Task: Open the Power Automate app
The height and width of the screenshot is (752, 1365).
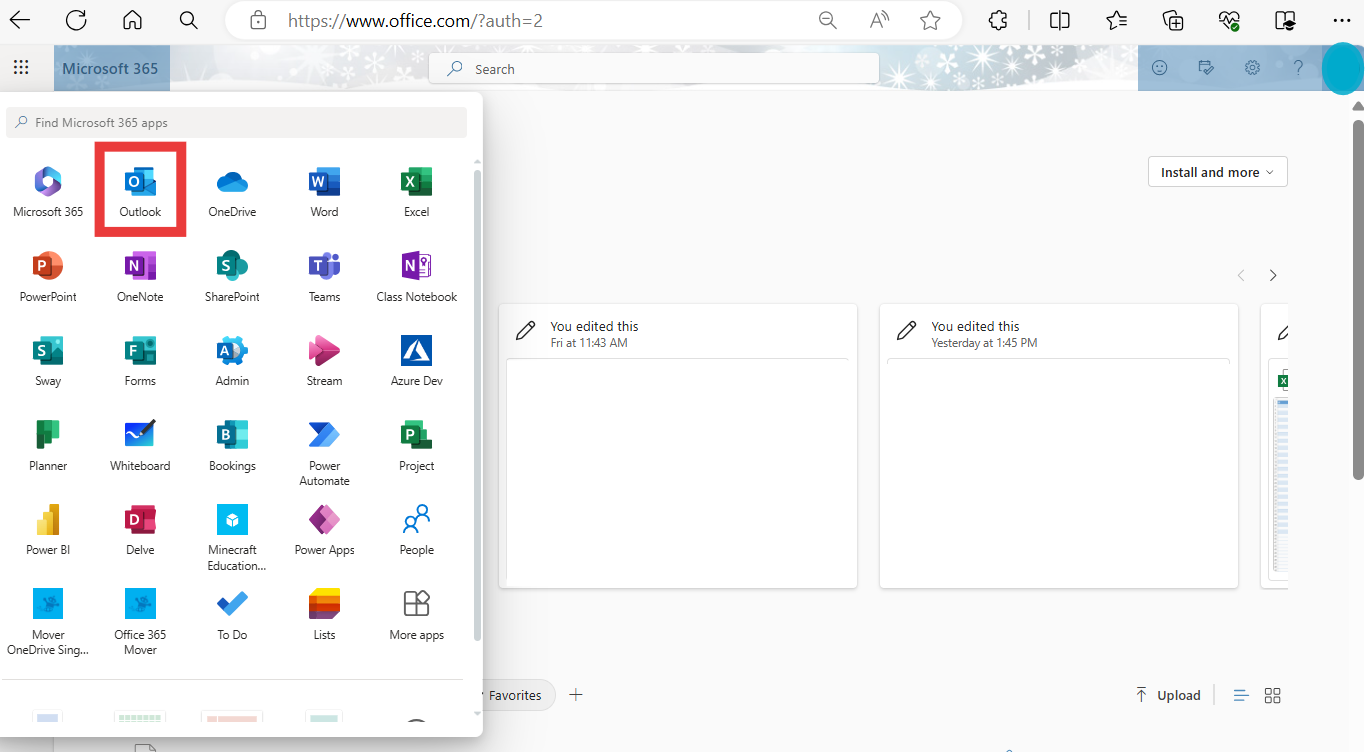Action: [324, 452]
